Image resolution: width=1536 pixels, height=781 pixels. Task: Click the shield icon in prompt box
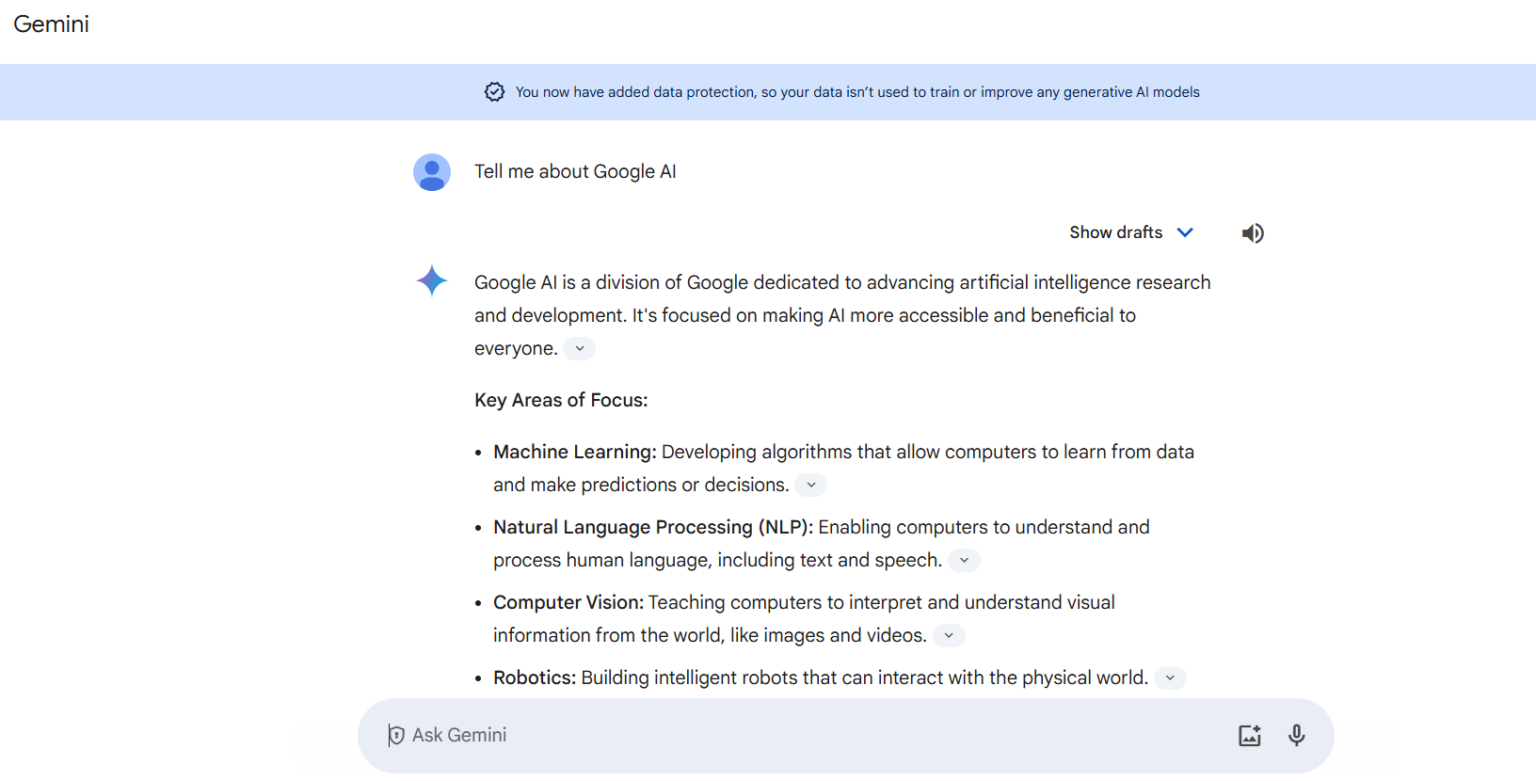pos(396,736)
